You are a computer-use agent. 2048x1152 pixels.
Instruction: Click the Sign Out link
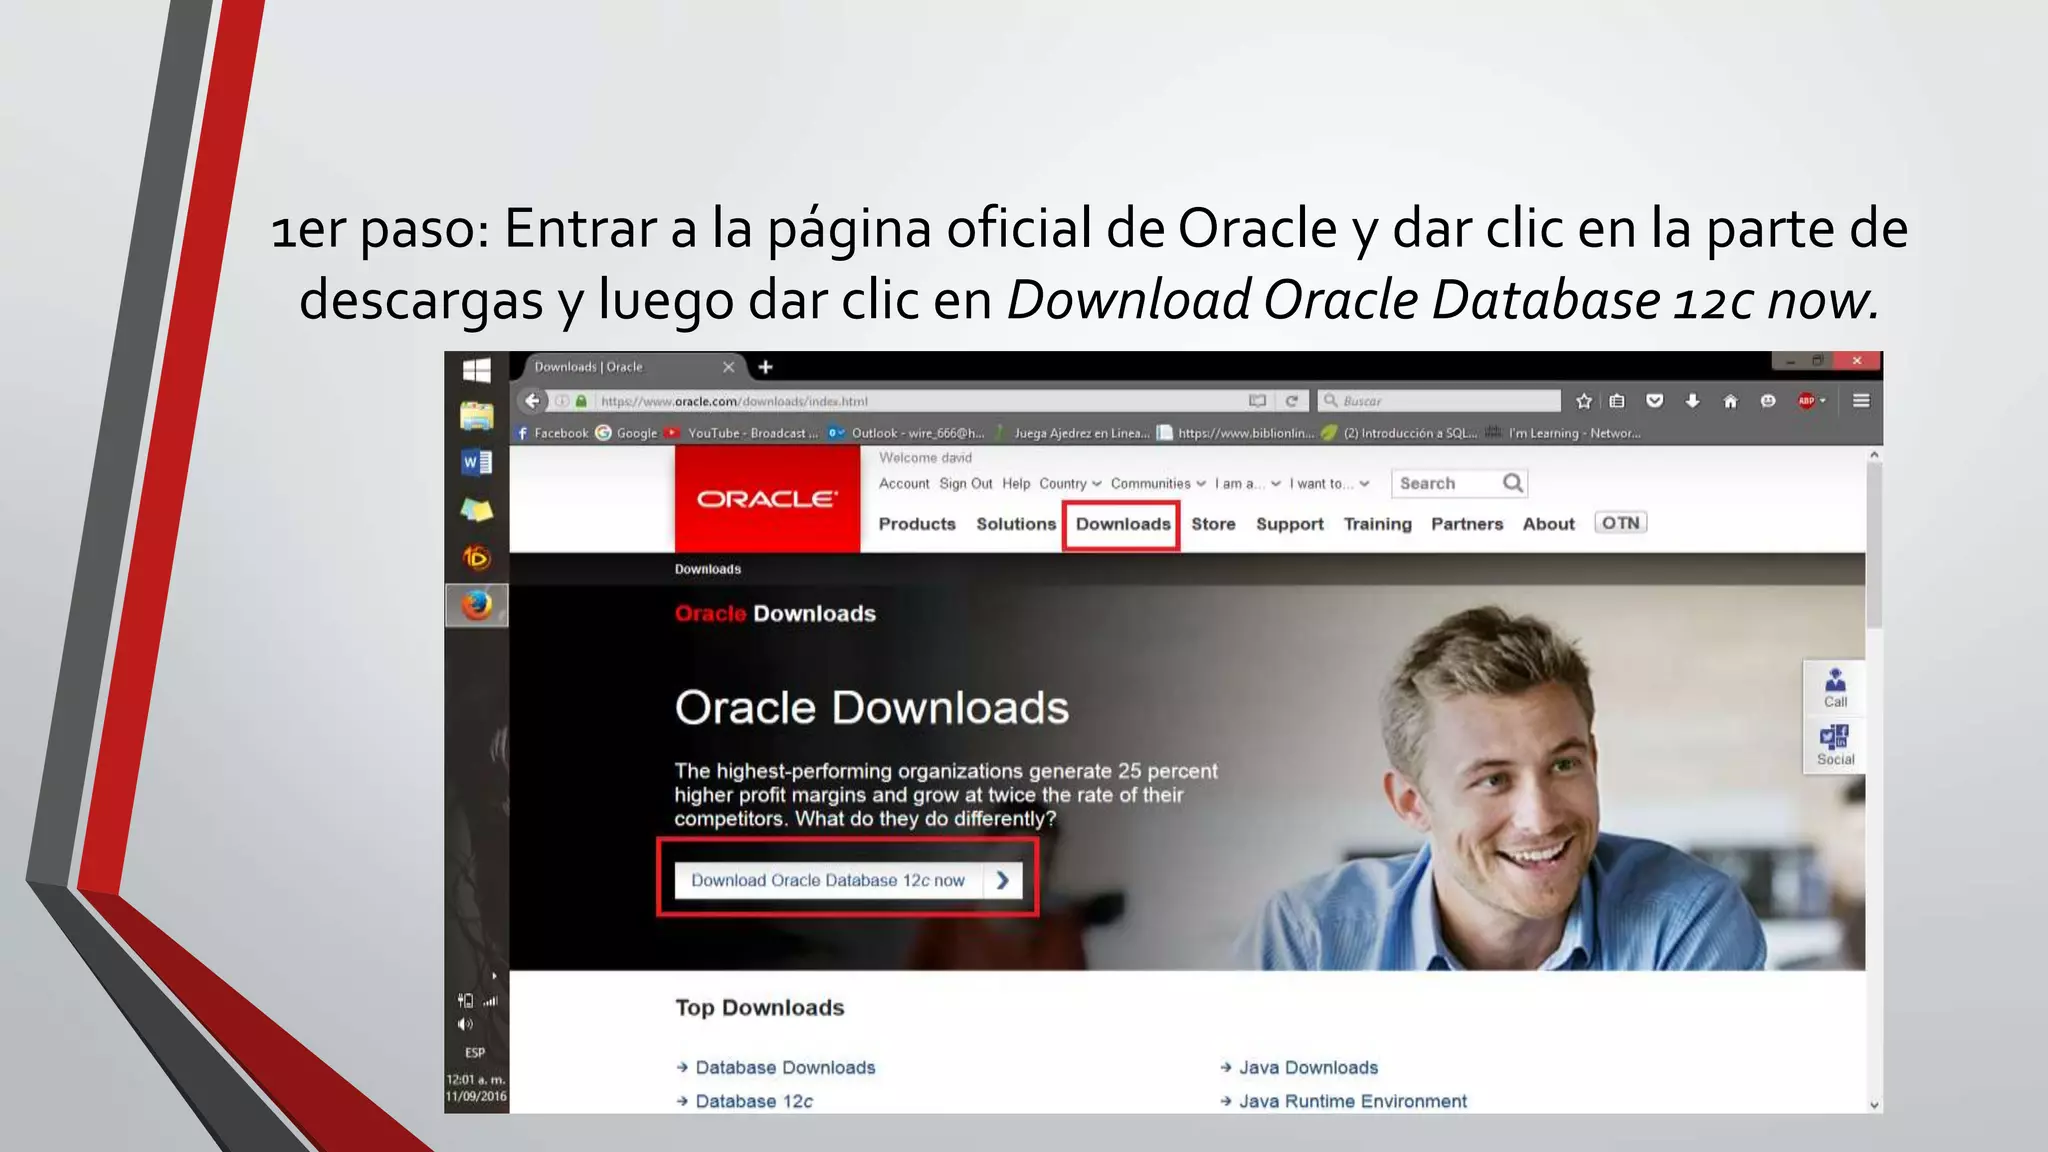[x=966, y=484]
